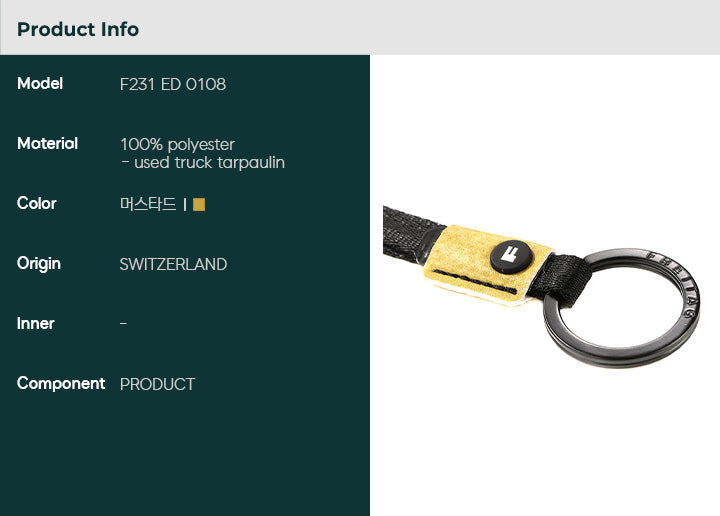Click the Material label
The width and height of the screenshot is (720, 516).
click(x=47, y=143)
